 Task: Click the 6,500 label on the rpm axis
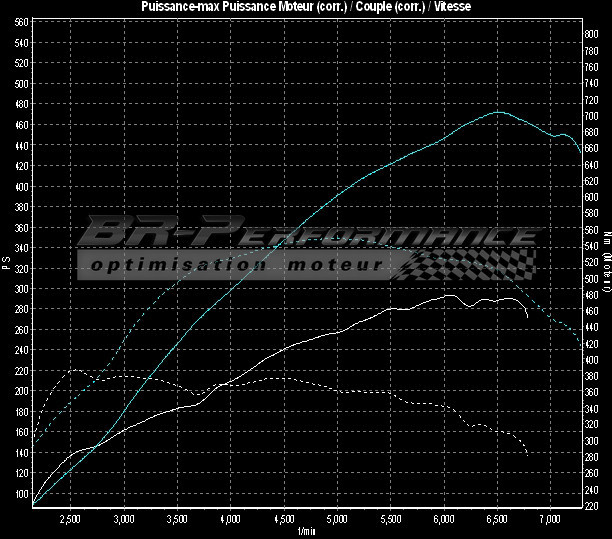tap(497, 521)
